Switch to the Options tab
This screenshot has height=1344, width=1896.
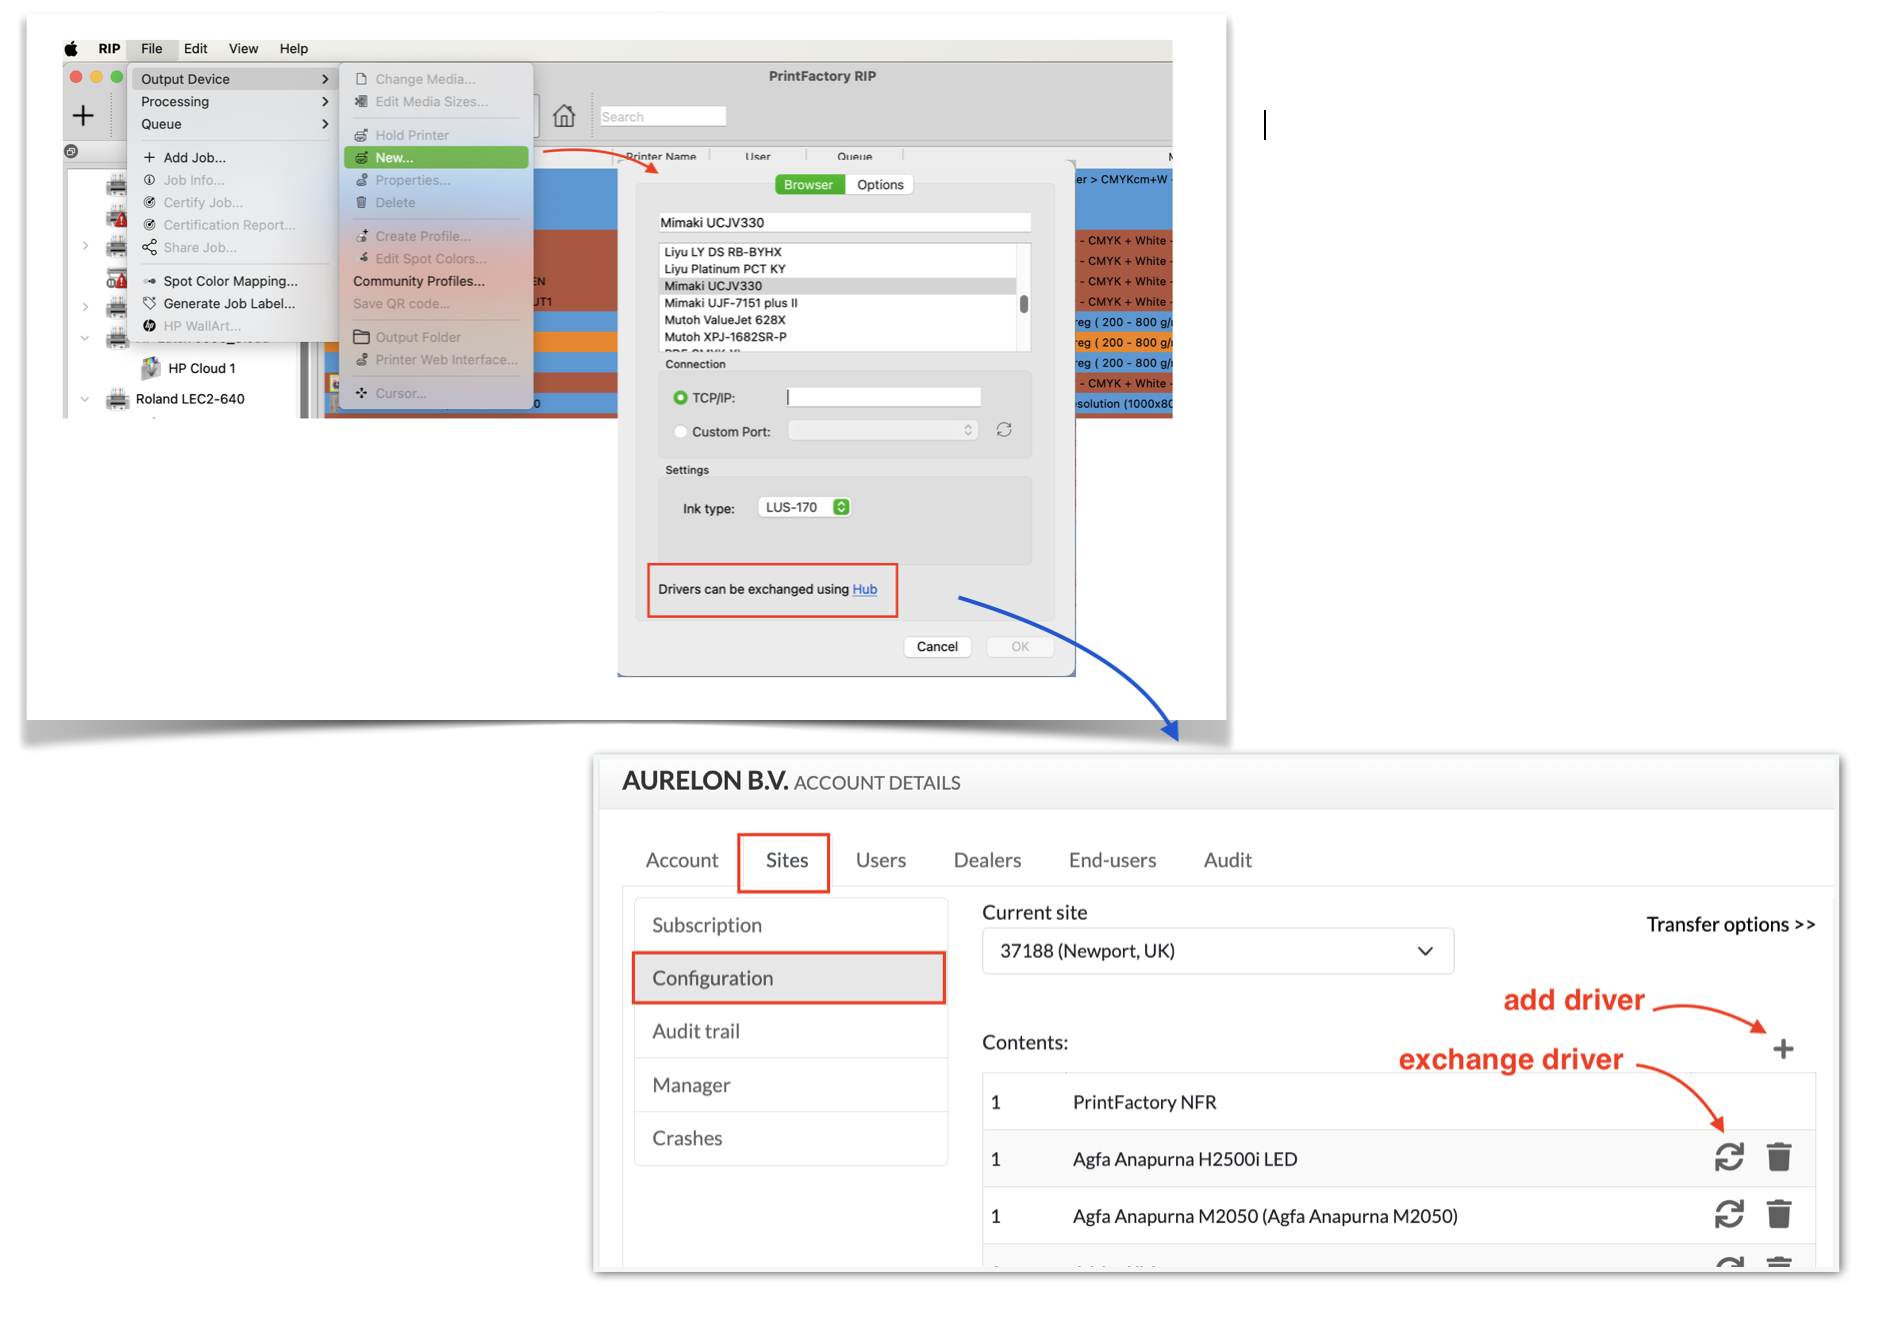880,184
